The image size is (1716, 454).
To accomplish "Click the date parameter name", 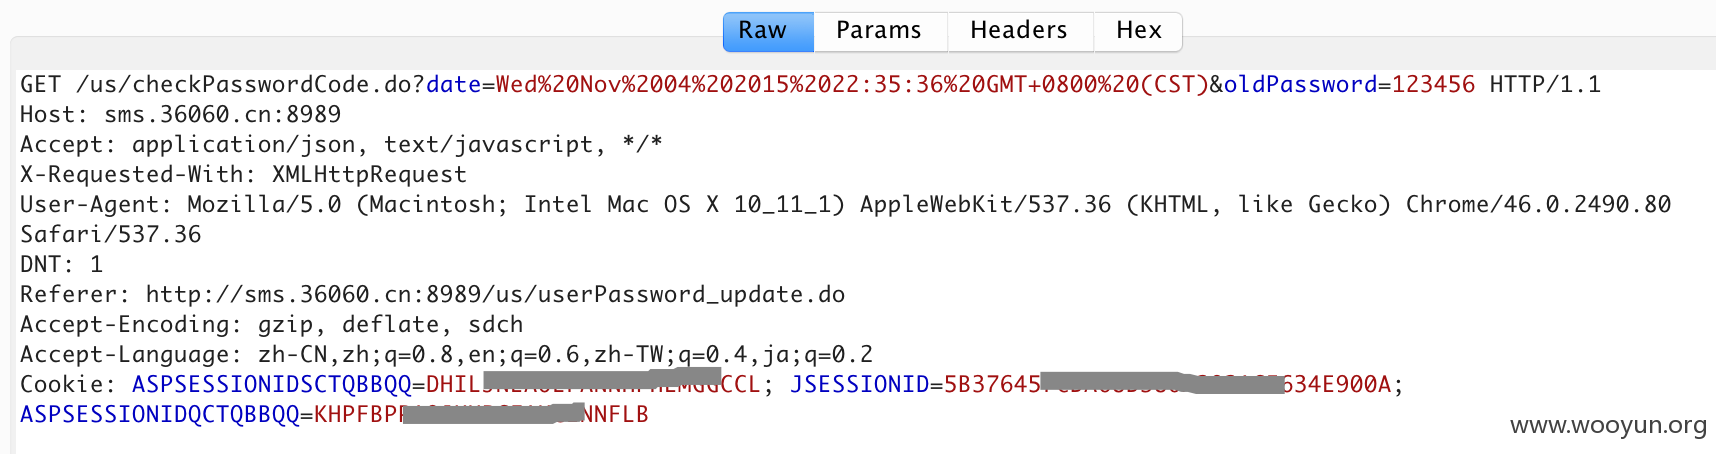I will 454,85.
